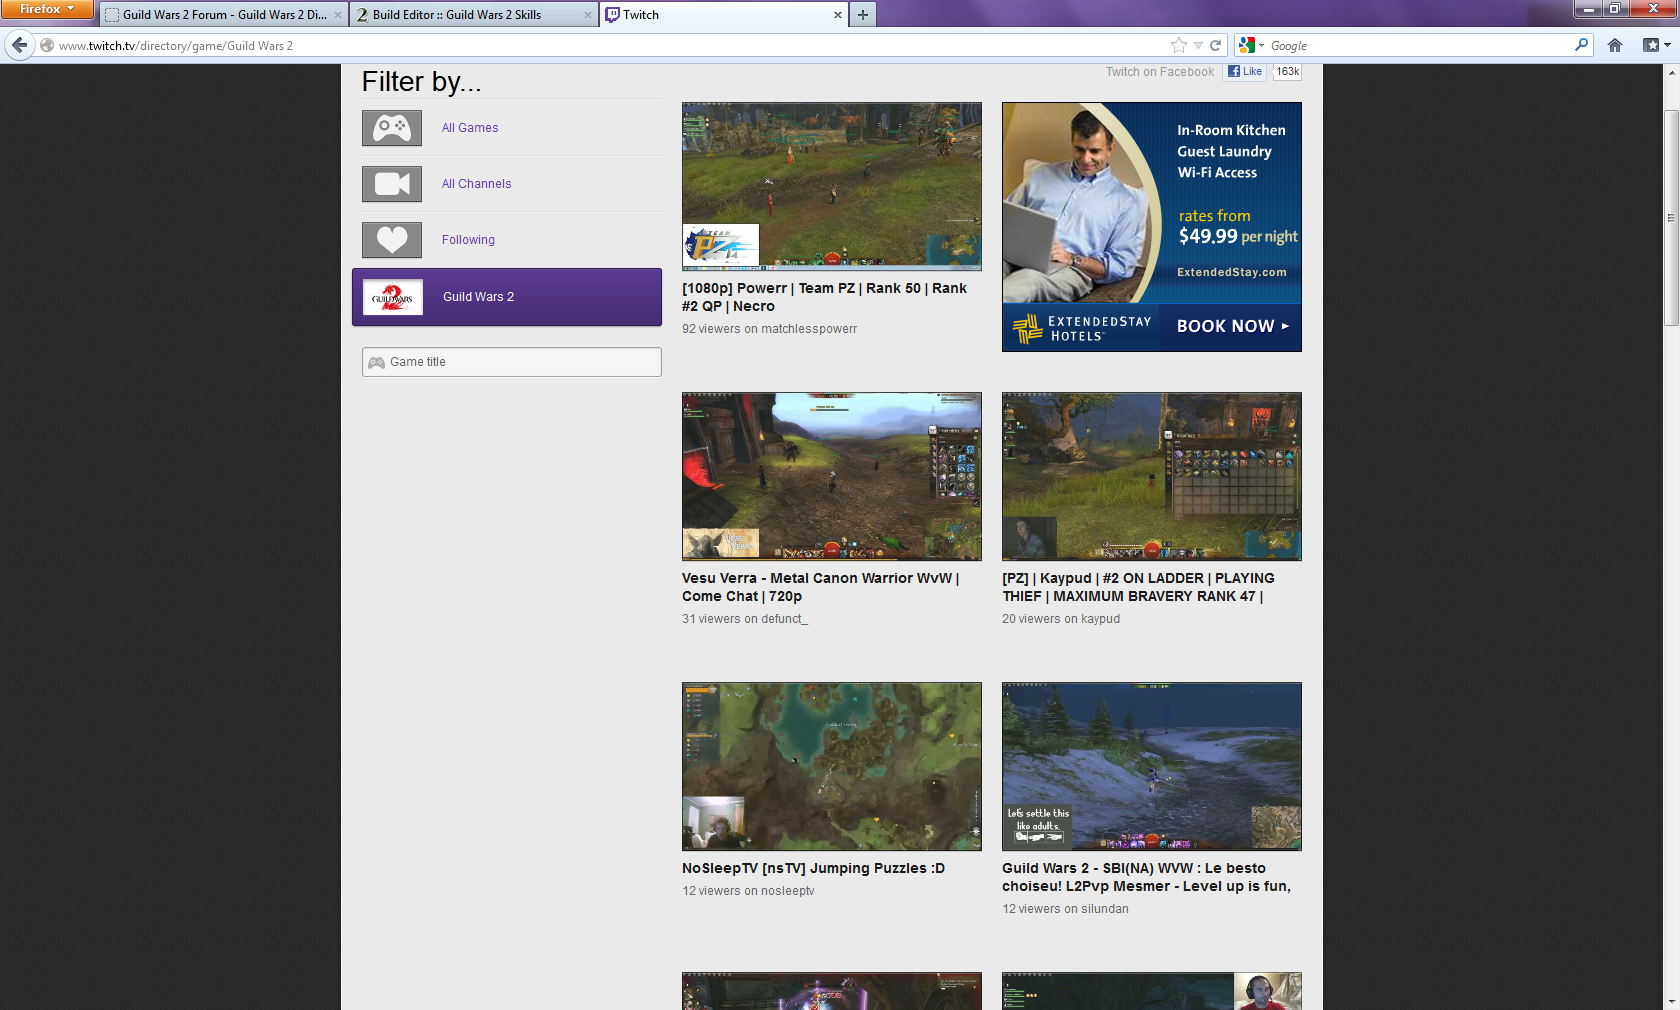Click the 163k Facebook like count

[x=1287, y=71]
